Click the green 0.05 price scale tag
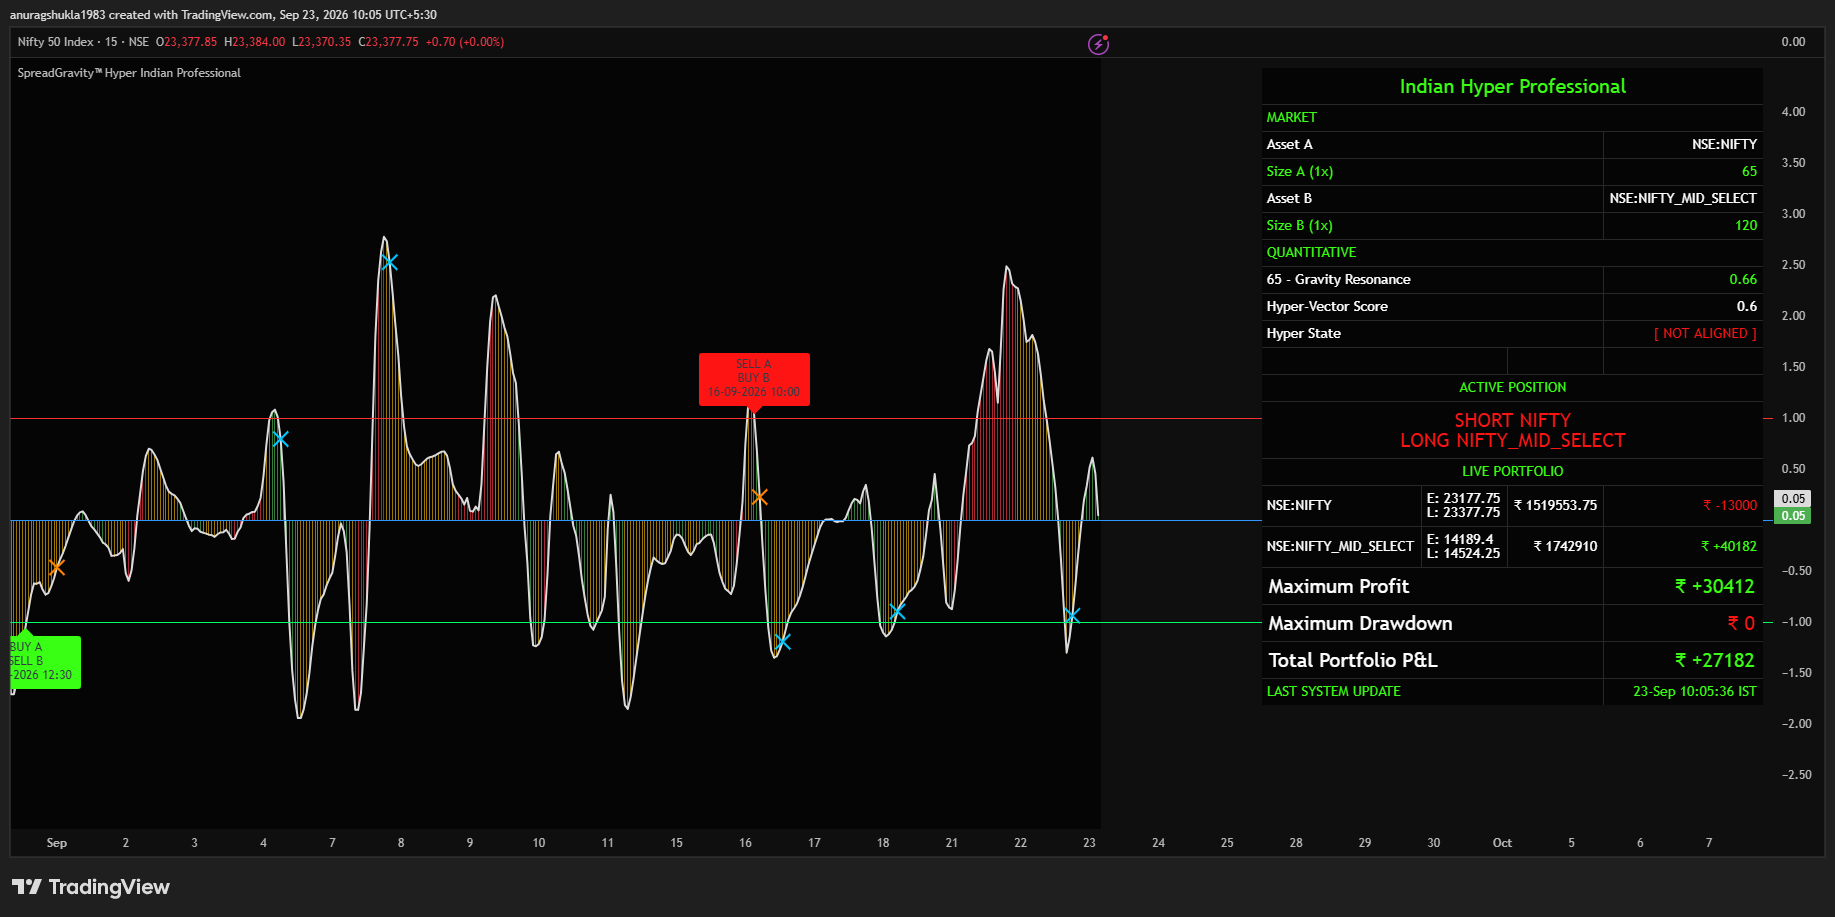The image size is (1835, 917). (x=1792, y=516)
